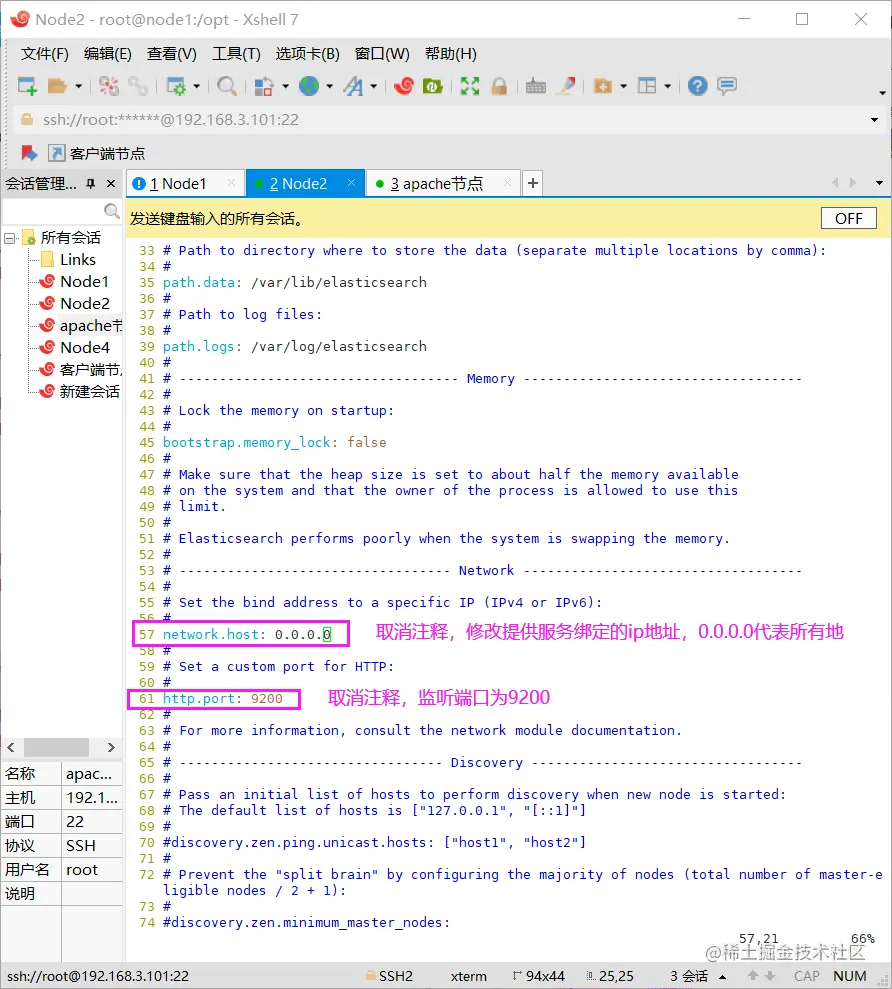Click the Open session folder icon
892x989 pixels.
click(57, 86)
